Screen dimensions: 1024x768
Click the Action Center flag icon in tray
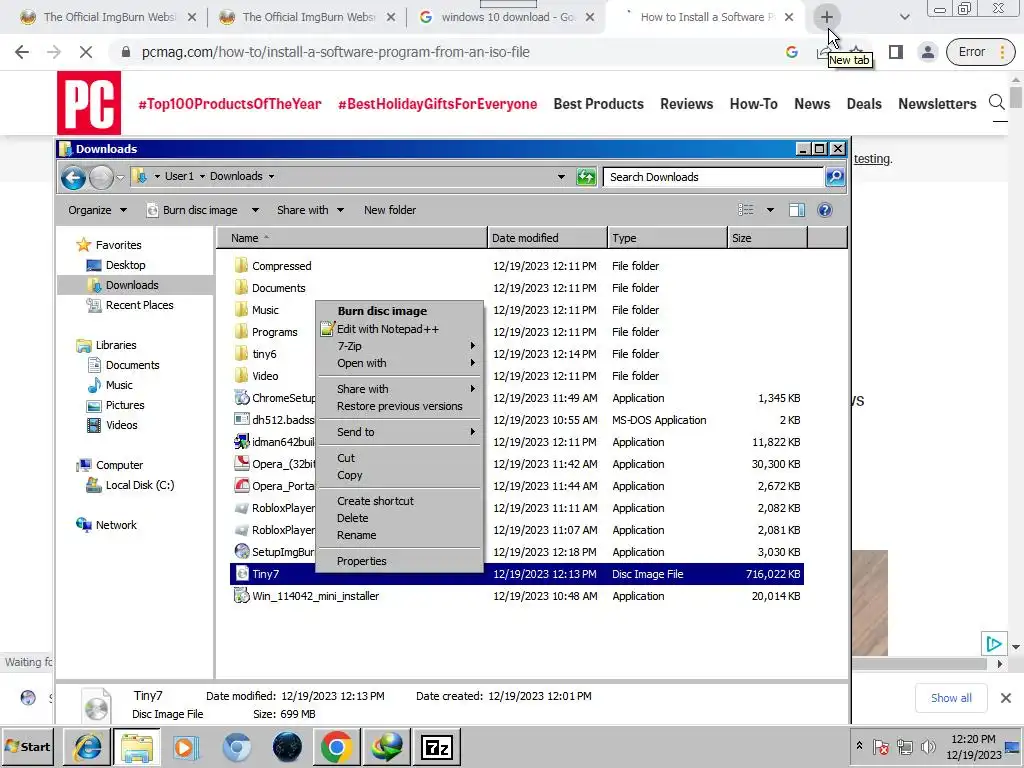[x=881, y=746]
